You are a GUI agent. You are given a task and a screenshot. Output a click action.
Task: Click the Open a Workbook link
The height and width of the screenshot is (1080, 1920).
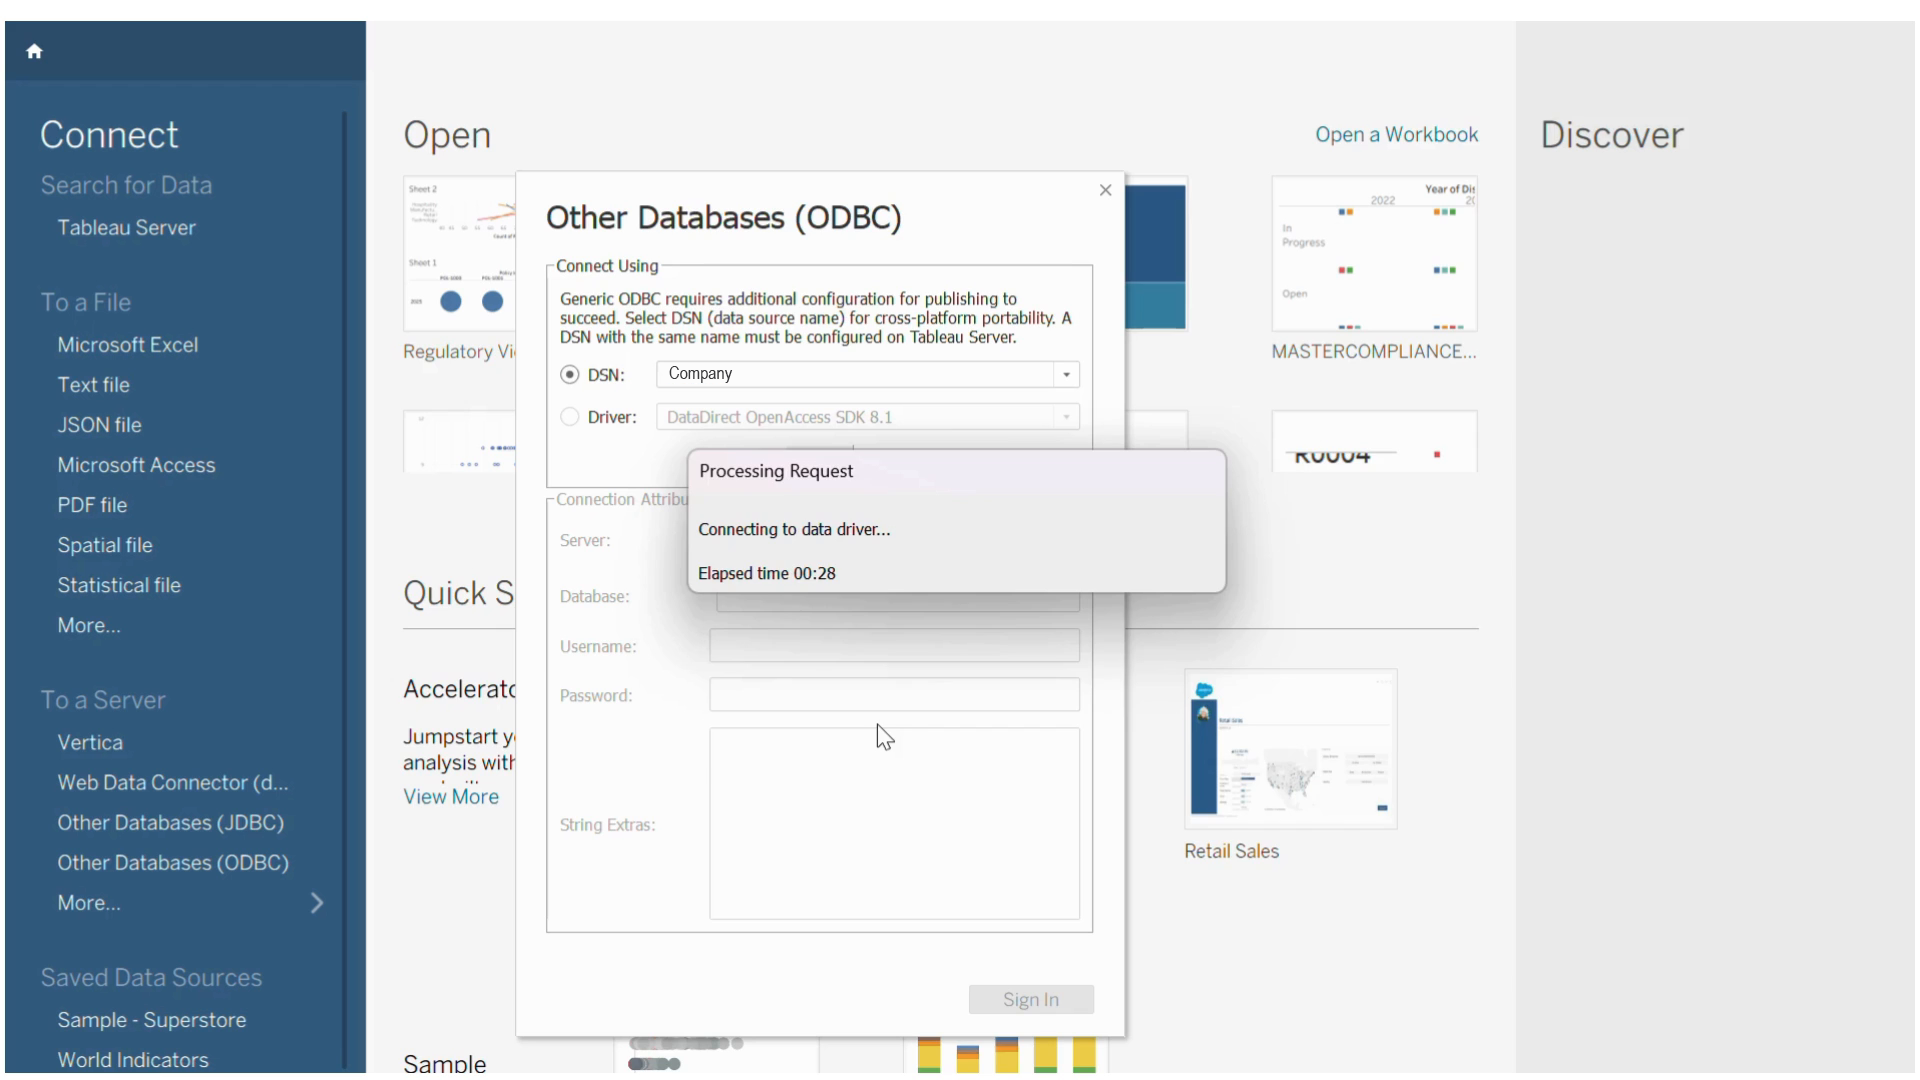(x=1396, y=135)
